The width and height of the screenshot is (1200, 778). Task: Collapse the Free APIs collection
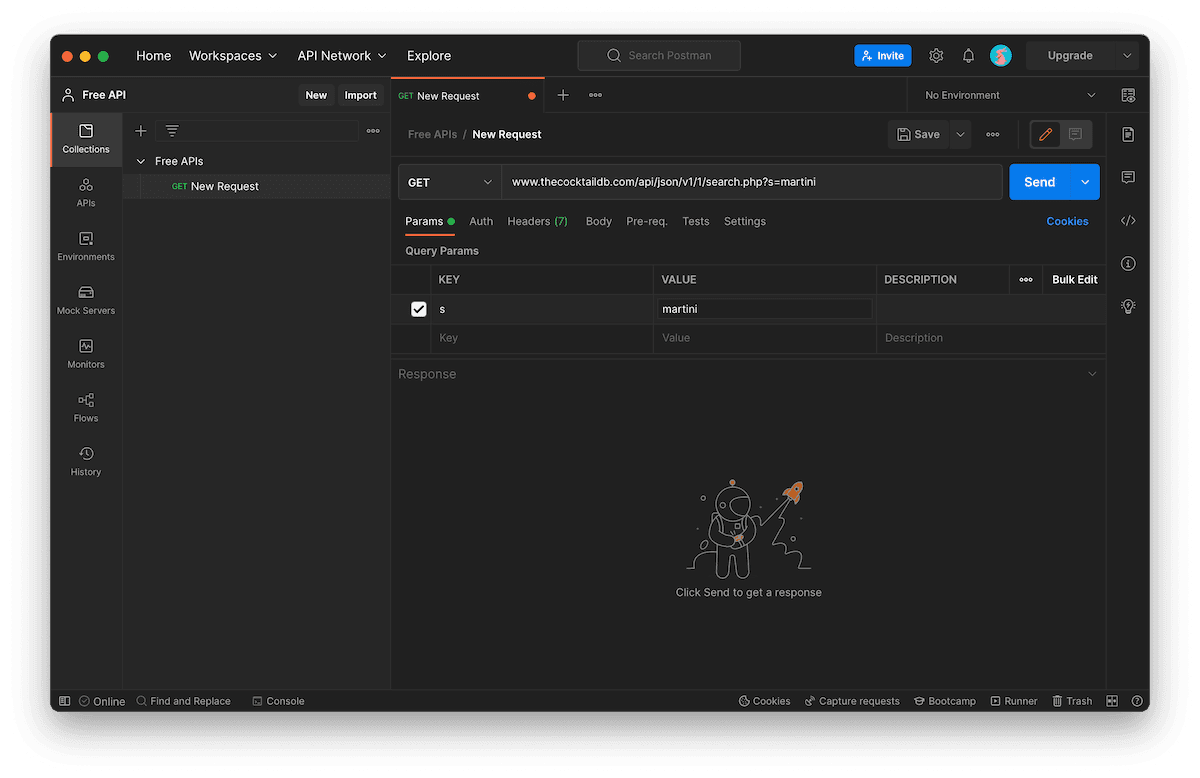(141, 161)
